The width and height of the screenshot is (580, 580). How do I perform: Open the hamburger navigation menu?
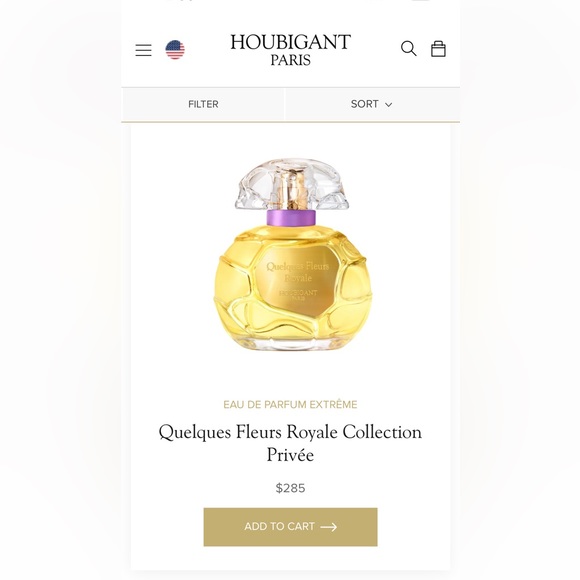tap(144, 50)
